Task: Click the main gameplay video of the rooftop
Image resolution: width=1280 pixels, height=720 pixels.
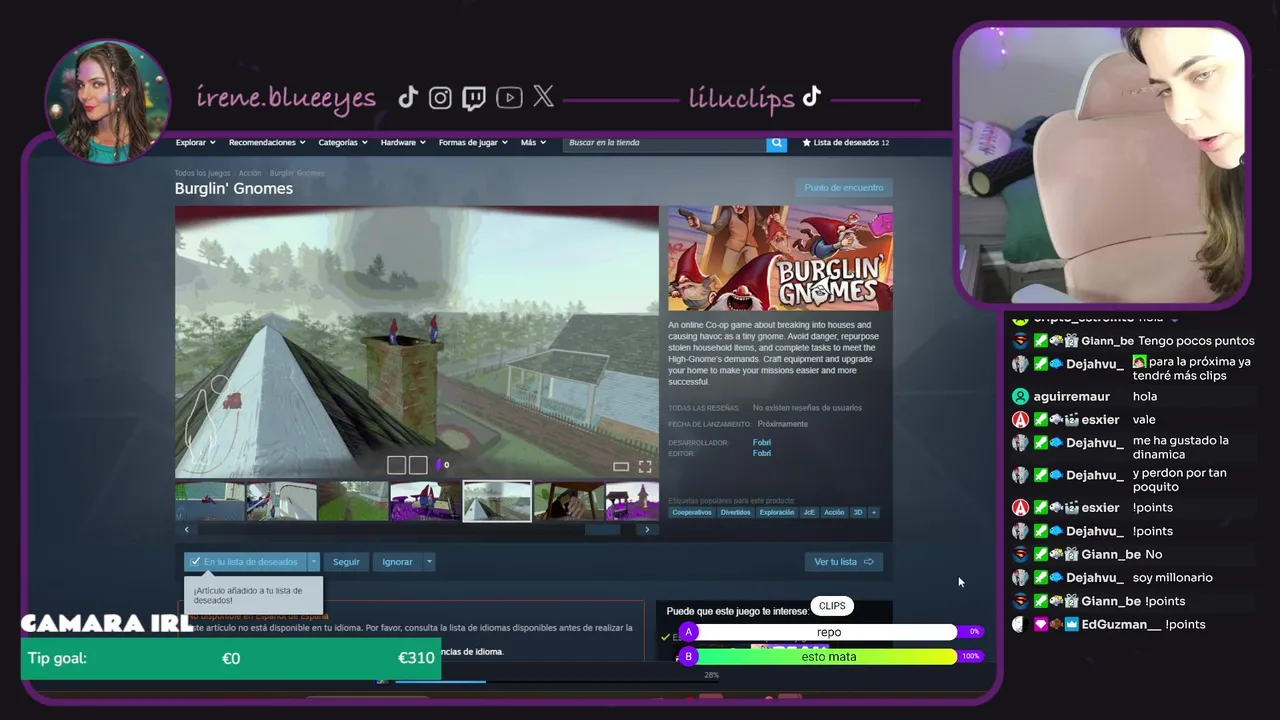Action: (417, 342)
